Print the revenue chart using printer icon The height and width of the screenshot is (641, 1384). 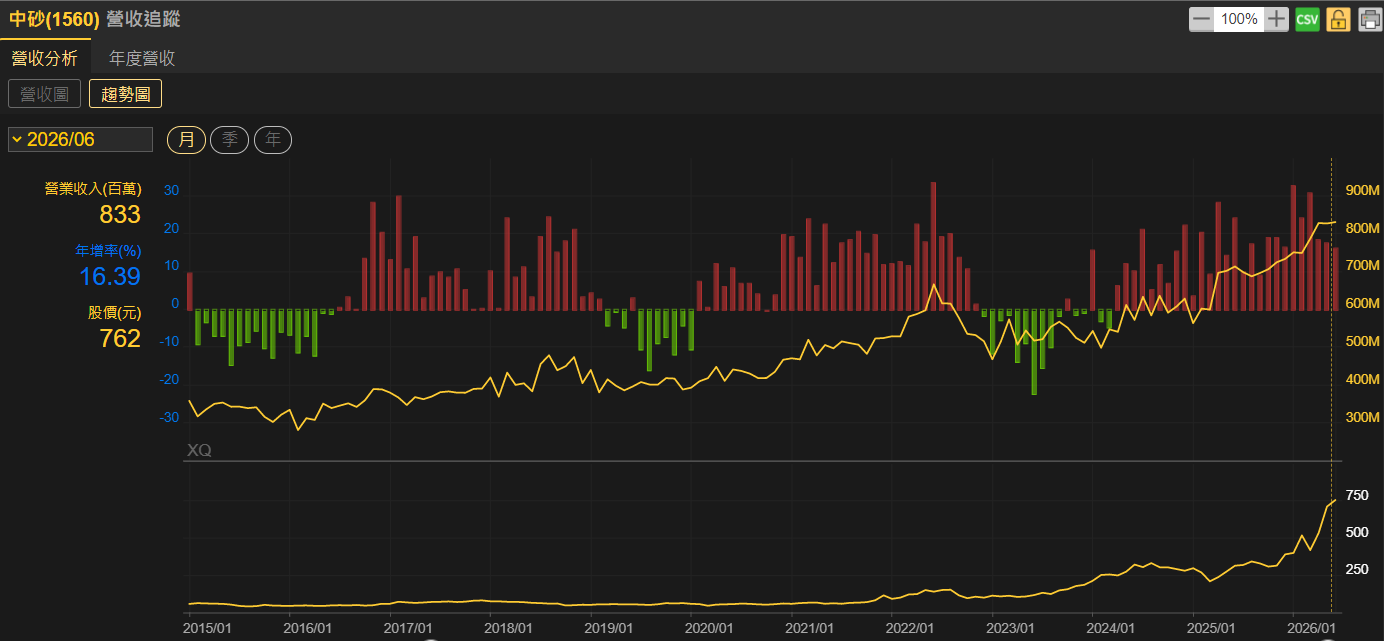[1369, 19]
